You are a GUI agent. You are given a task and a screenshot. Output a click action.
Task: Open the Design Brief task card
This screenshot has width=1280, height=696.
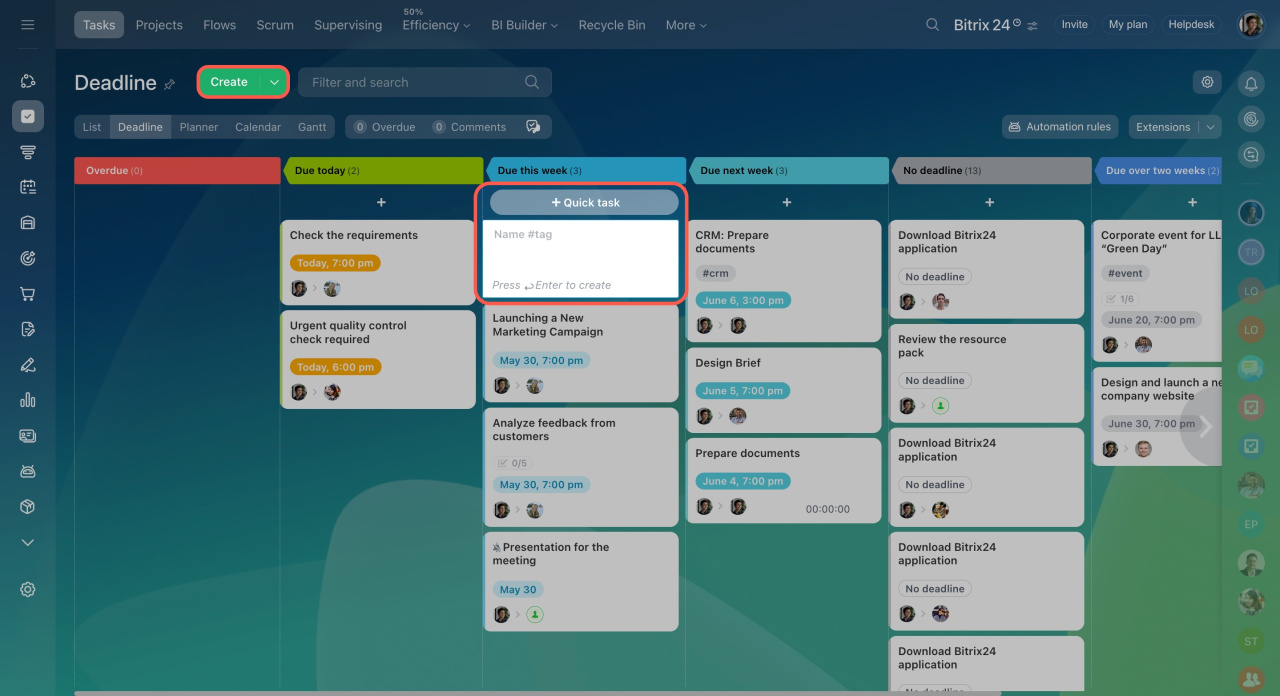[x=784, y=389]
